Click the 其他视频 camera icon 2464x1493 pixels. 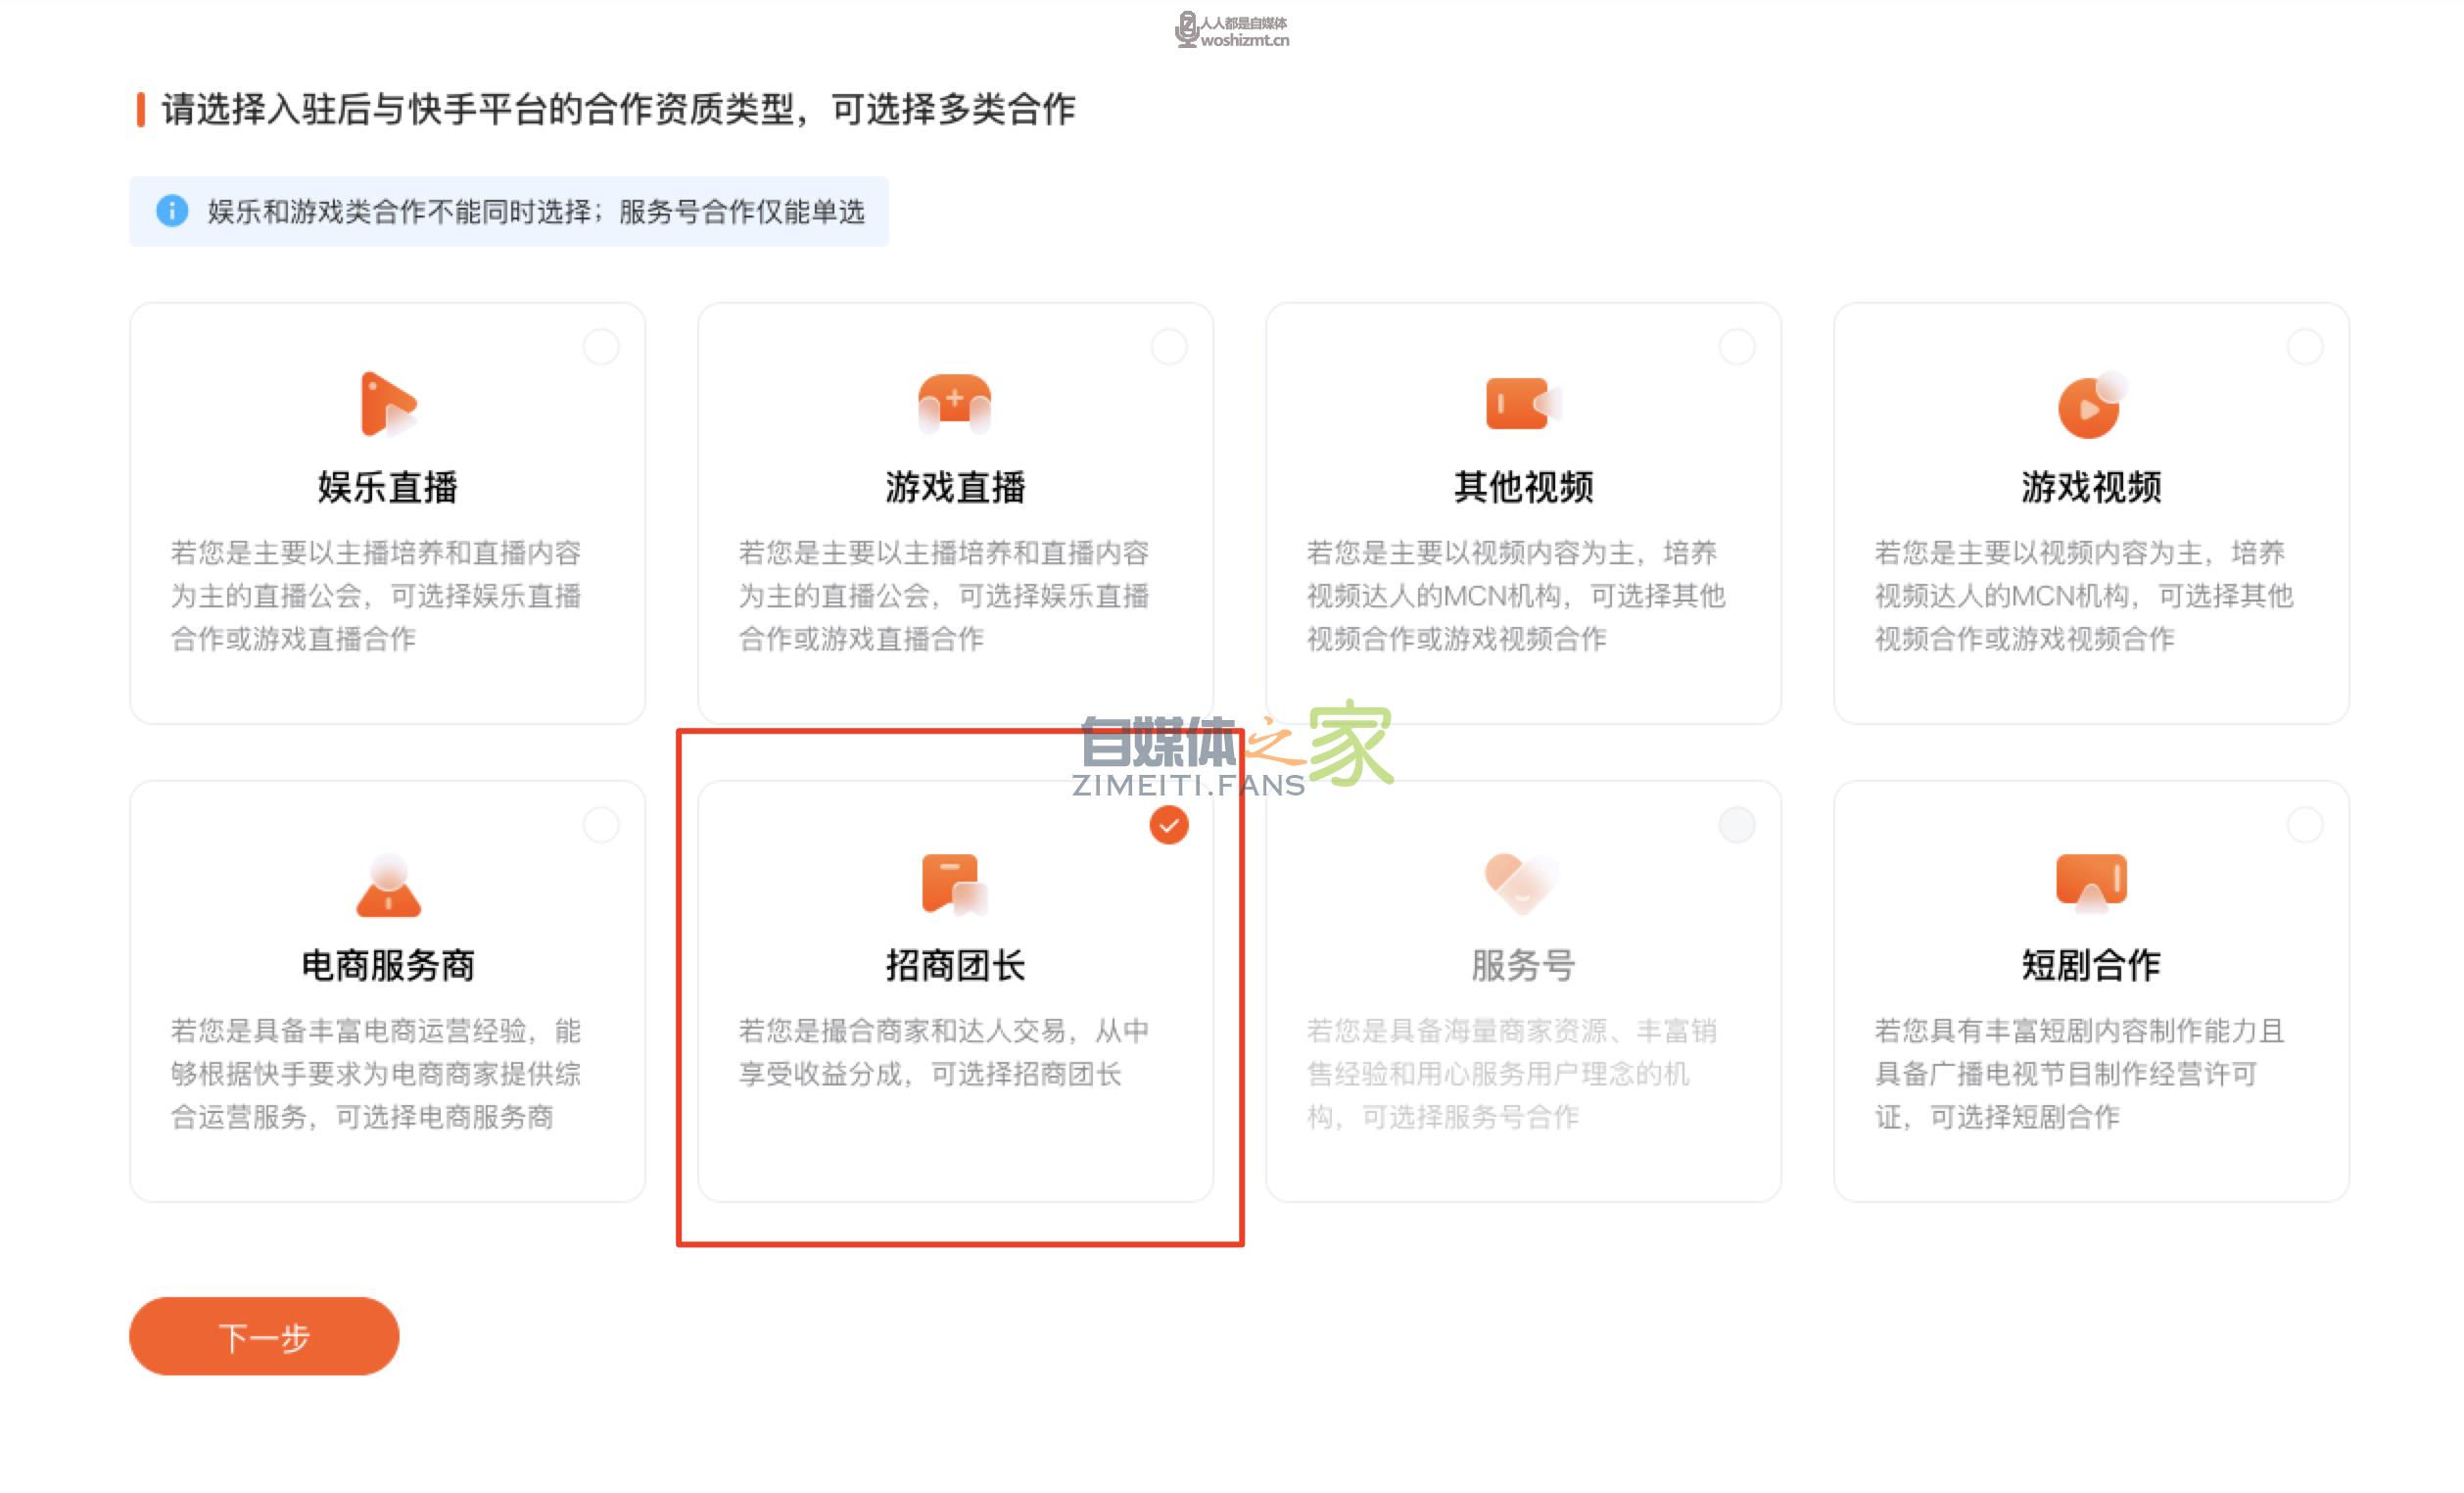(1522, 403)
